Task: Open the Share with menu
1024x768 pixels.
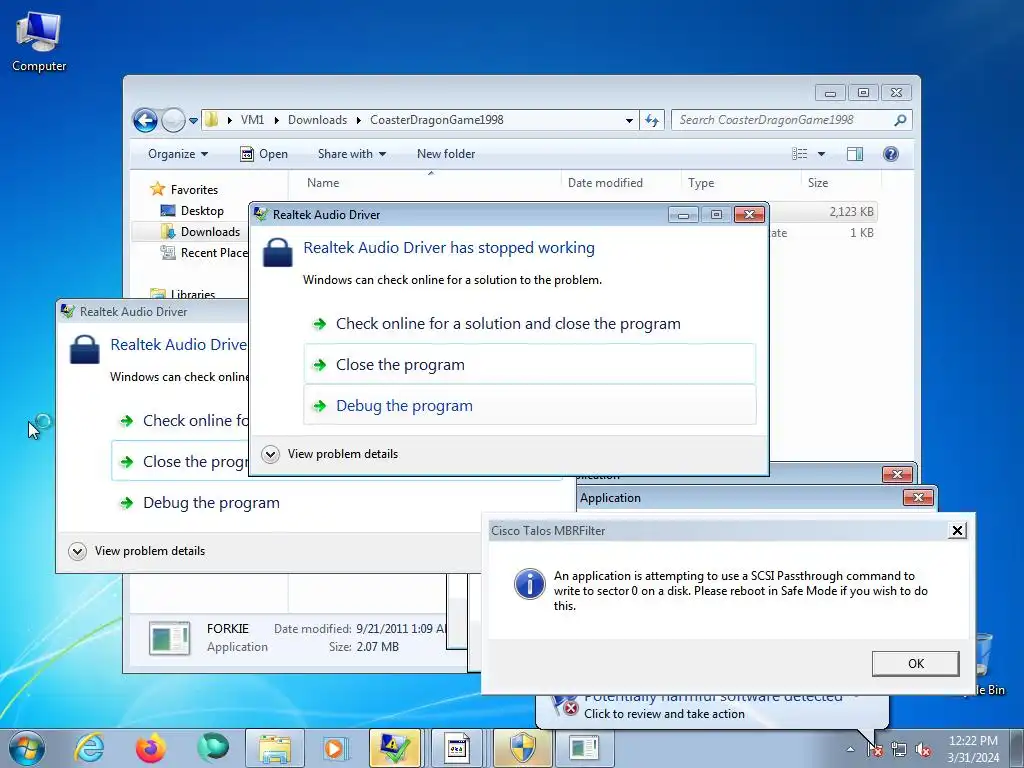Action: tap(352, 154)
